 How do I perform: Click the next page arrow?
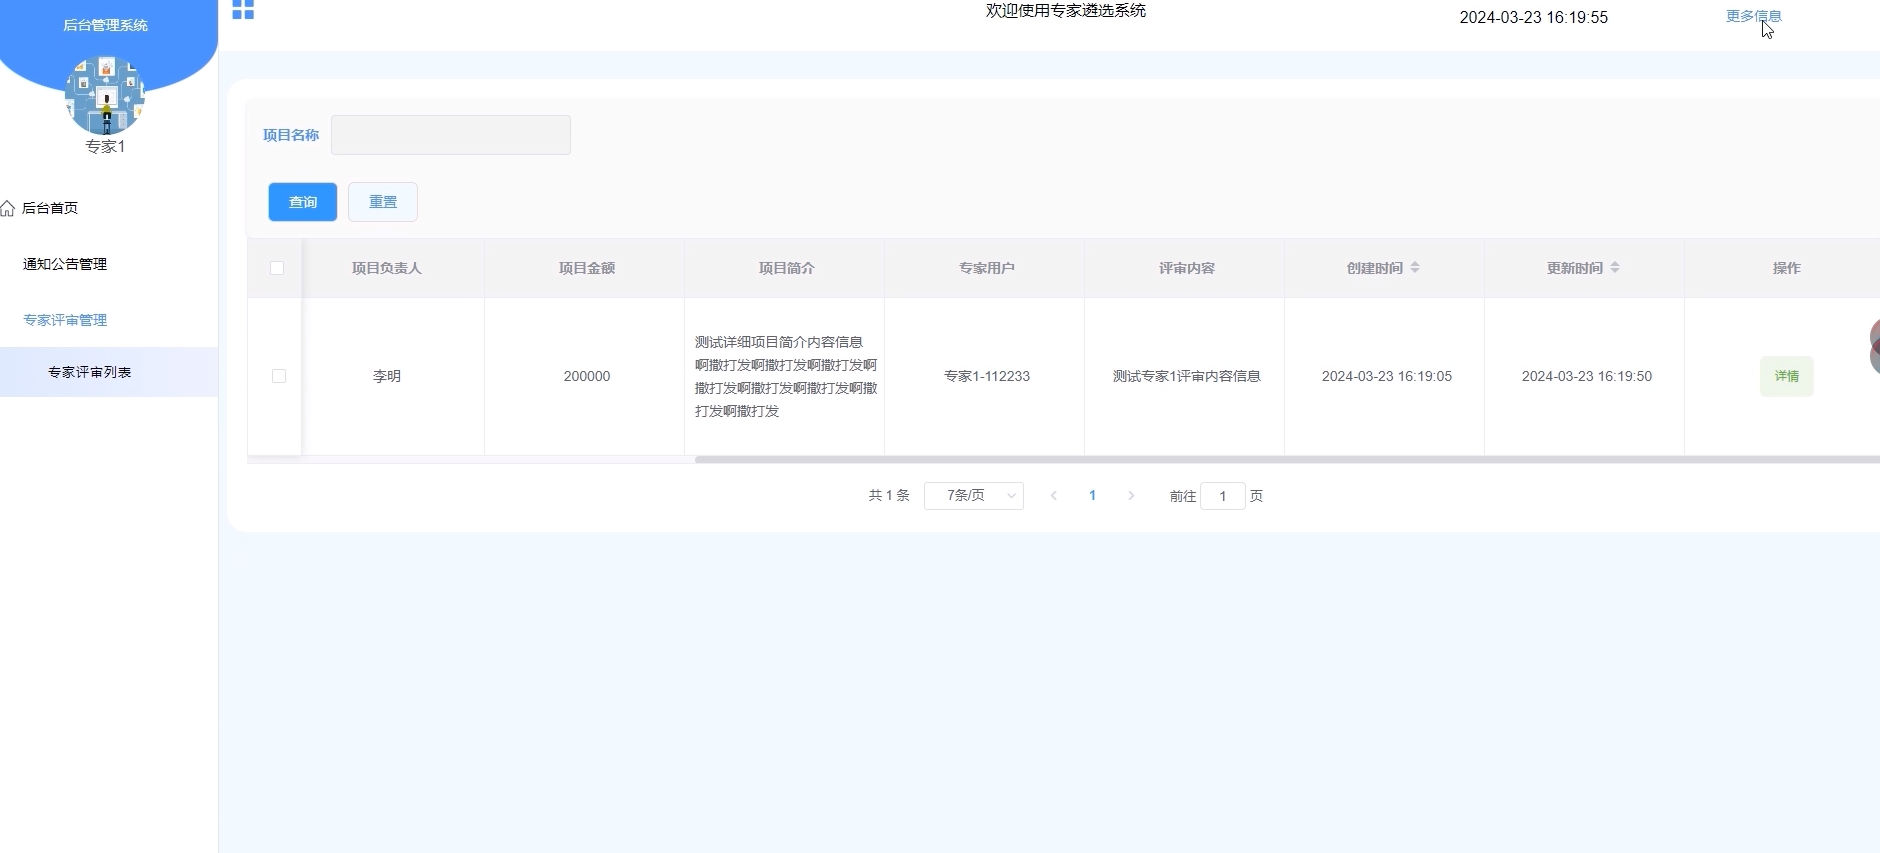(x=1131, y=496)
